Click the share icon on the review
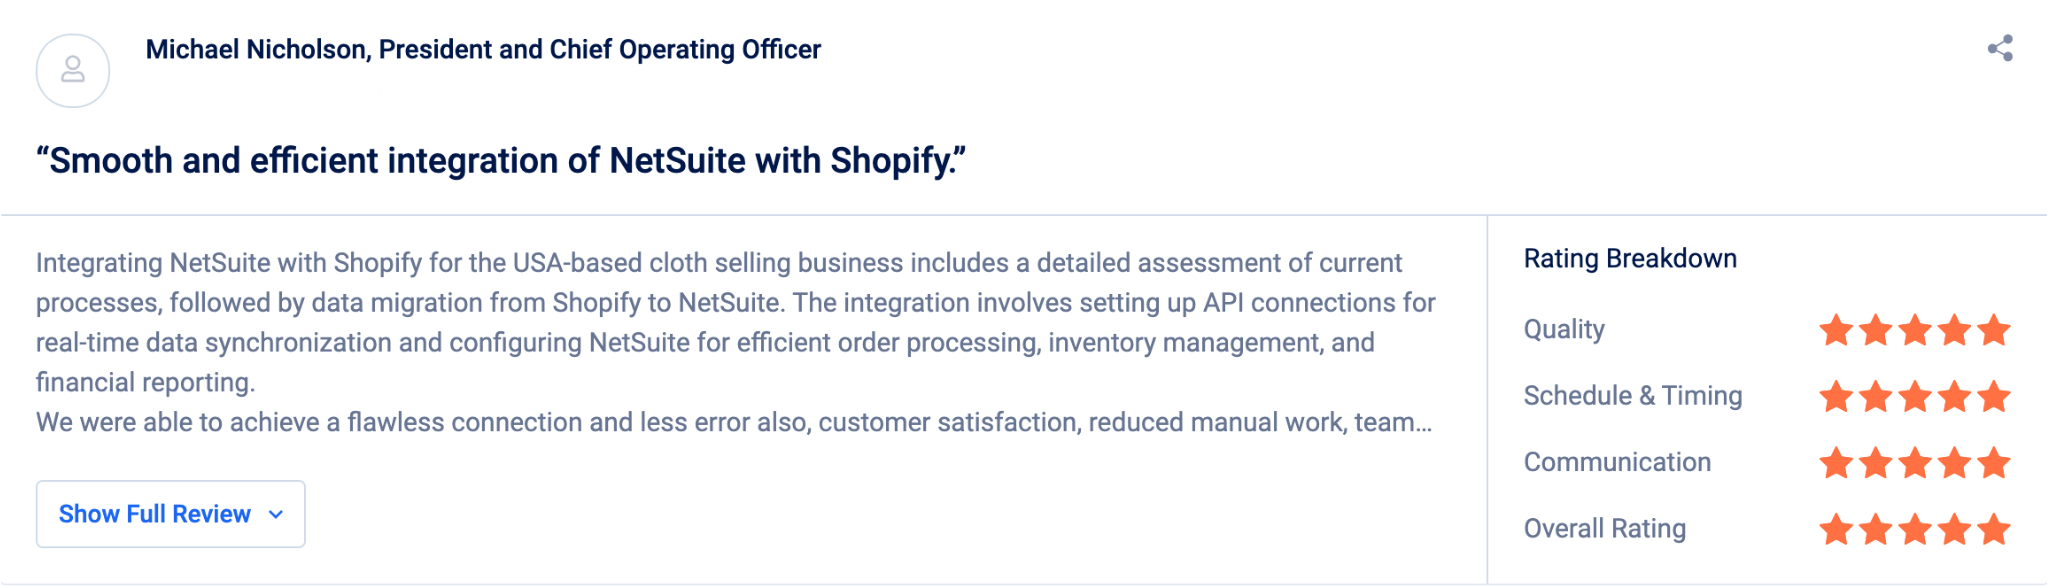This screenshot has height=588, width=2048. [x=2000, y=48]
